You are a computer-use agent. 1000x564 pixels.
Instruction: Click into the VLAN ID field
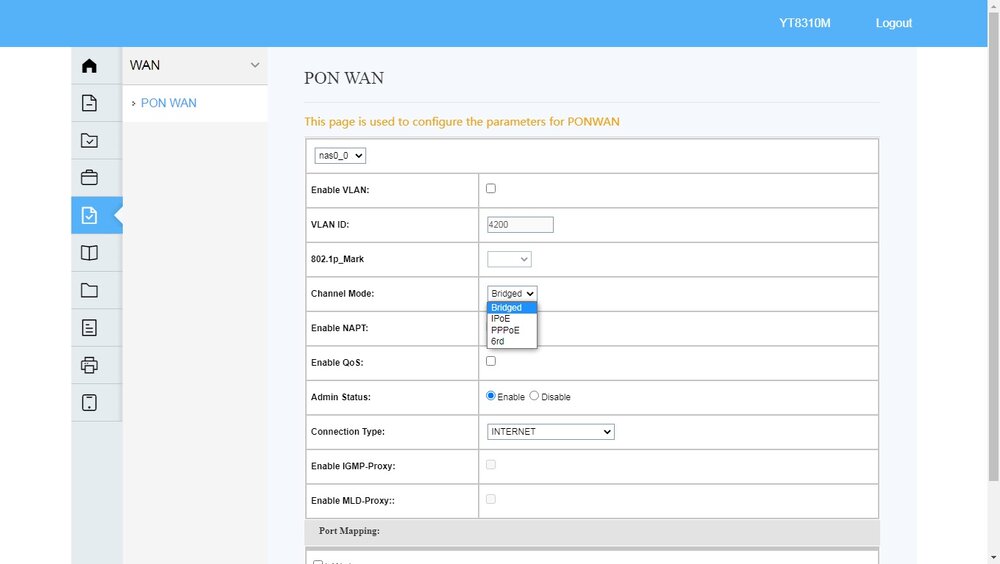coord(520,225)
